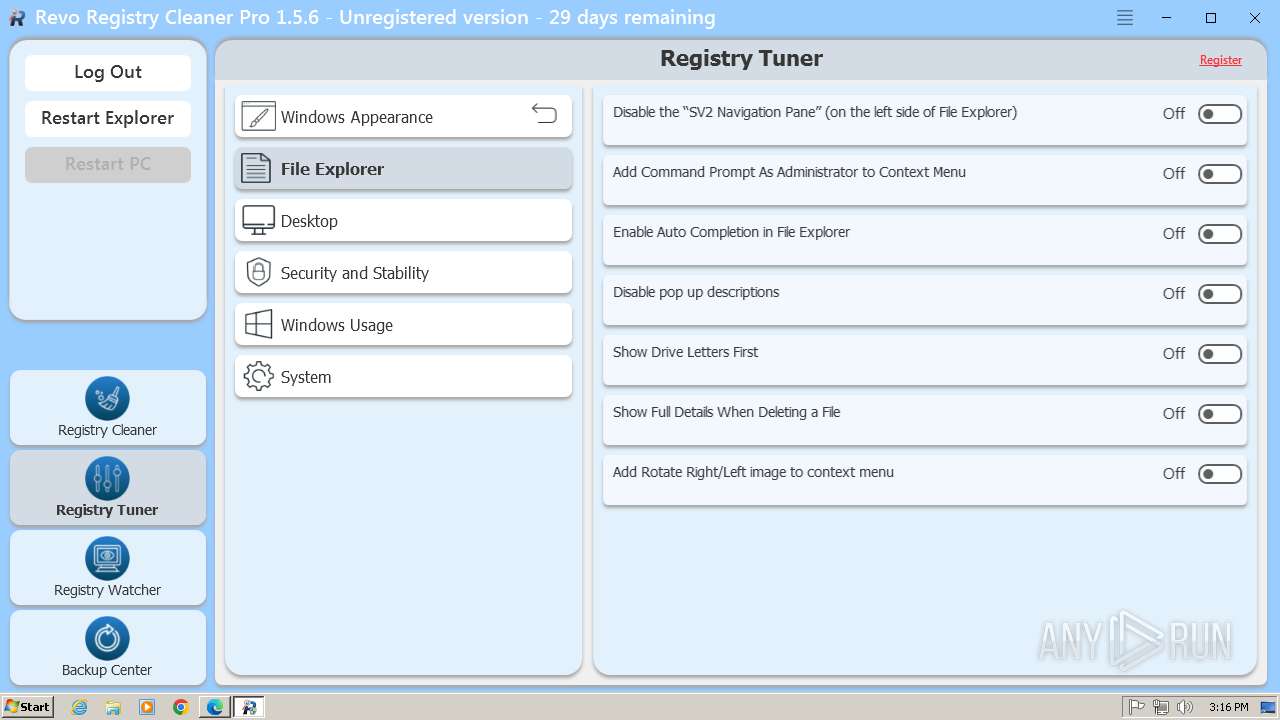Click the volume icon in system tray
Screen dimensions: 1280x720
(1184, 707)
